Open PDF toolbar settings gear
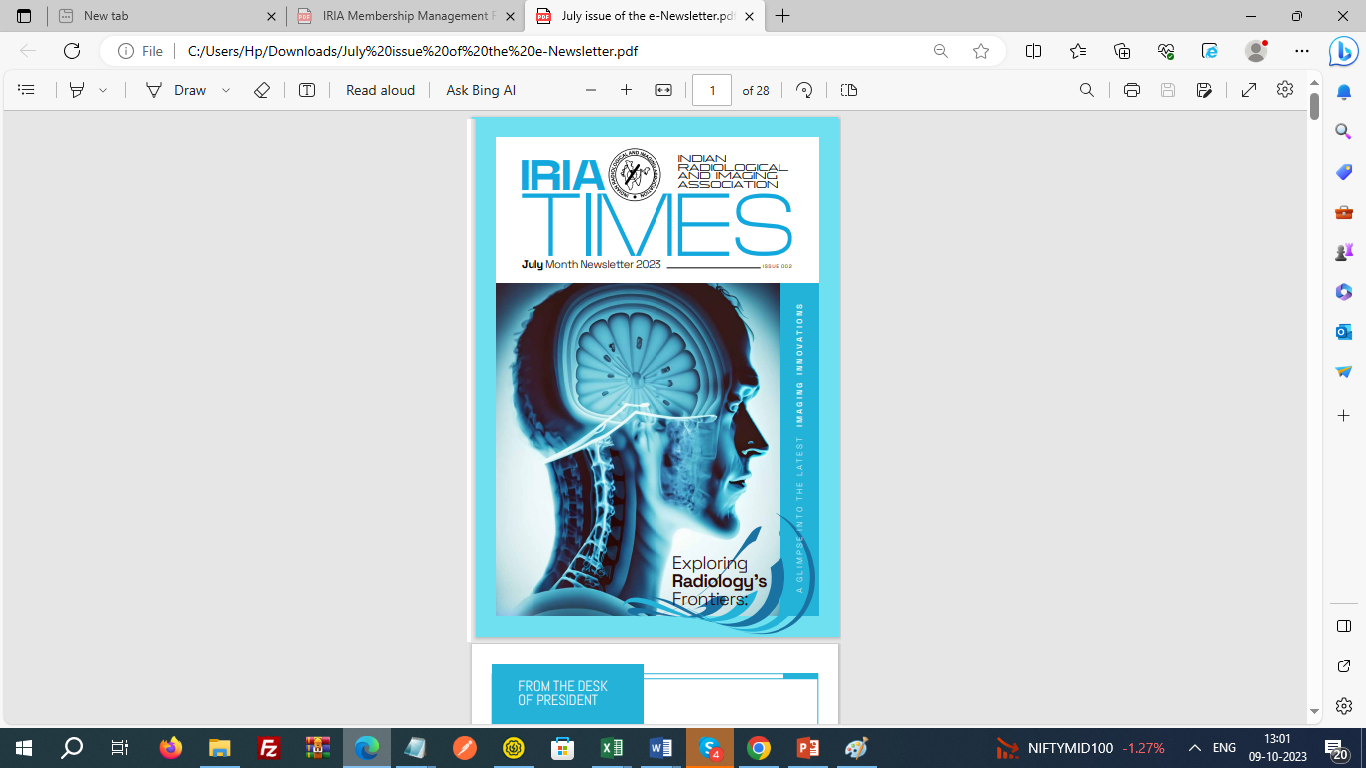 tap(1285, 89)
